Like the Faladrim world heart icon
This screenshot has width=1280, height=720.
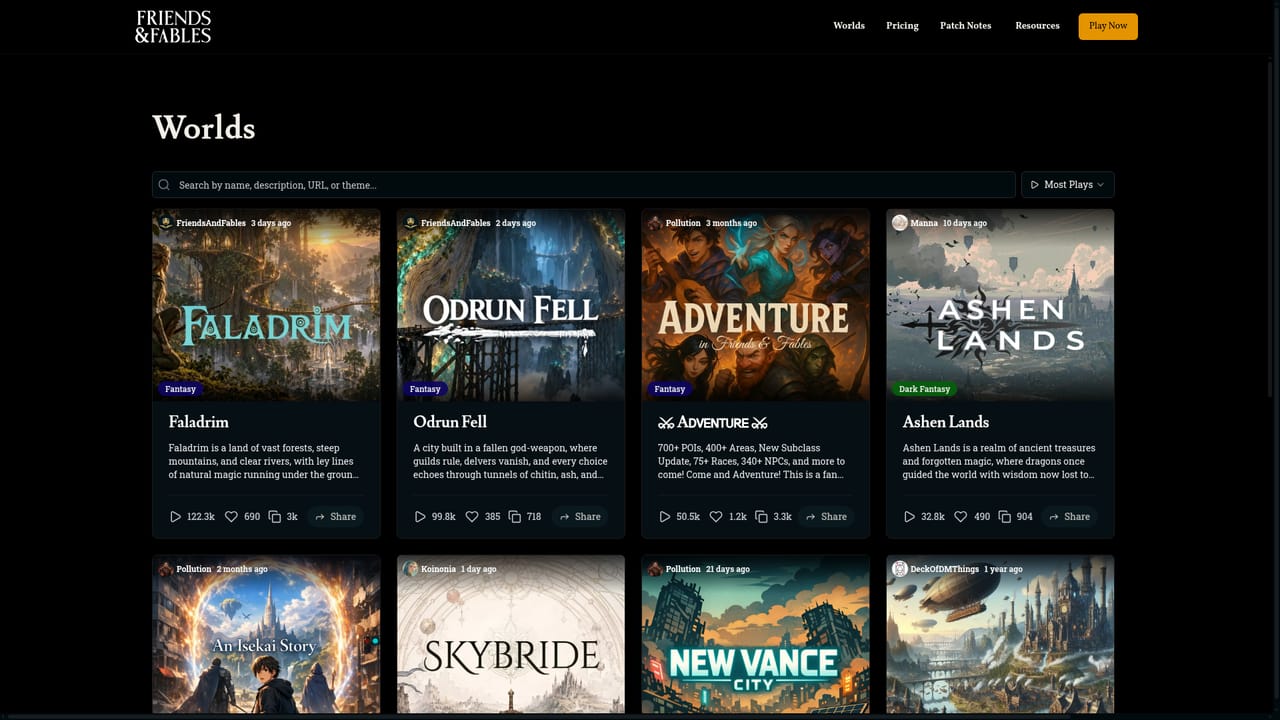click(x=231, y=517)
